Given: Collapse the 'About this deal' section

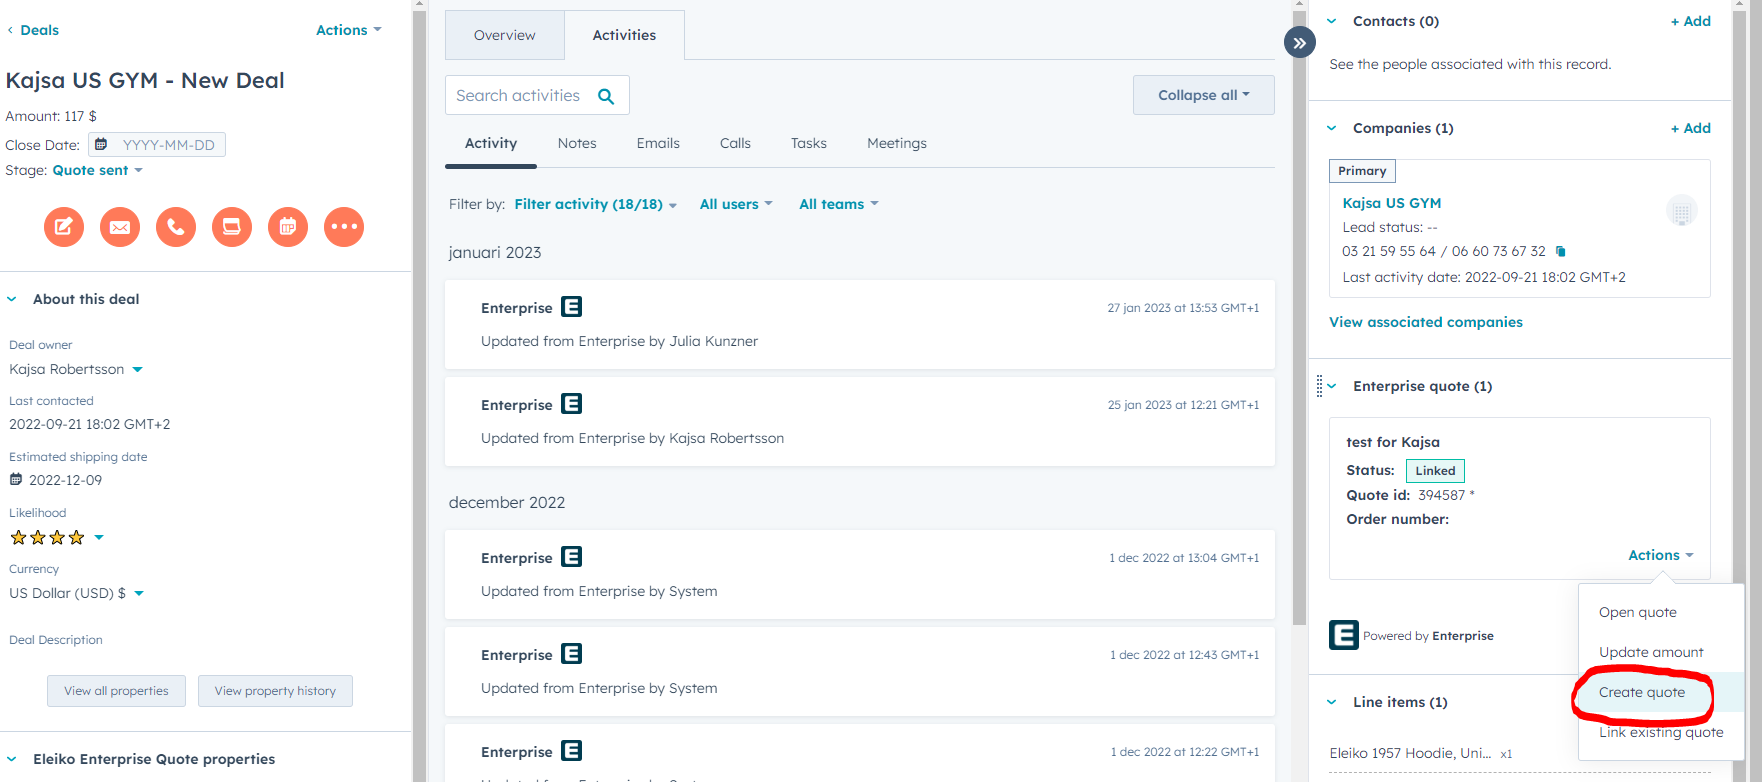Looking at the screenshot, I should coord(13,299).
